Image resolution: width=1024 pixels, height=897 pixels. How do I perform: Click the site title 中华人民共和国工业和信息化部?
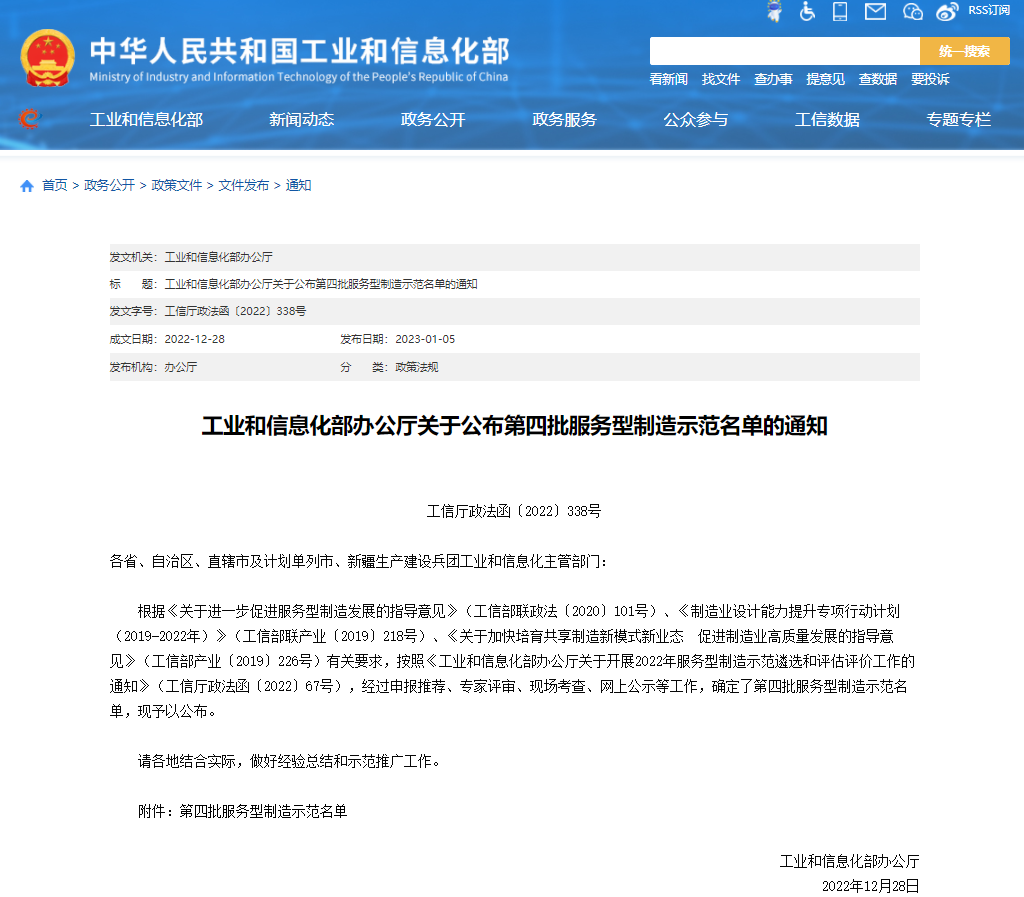(x=299, y=51)
